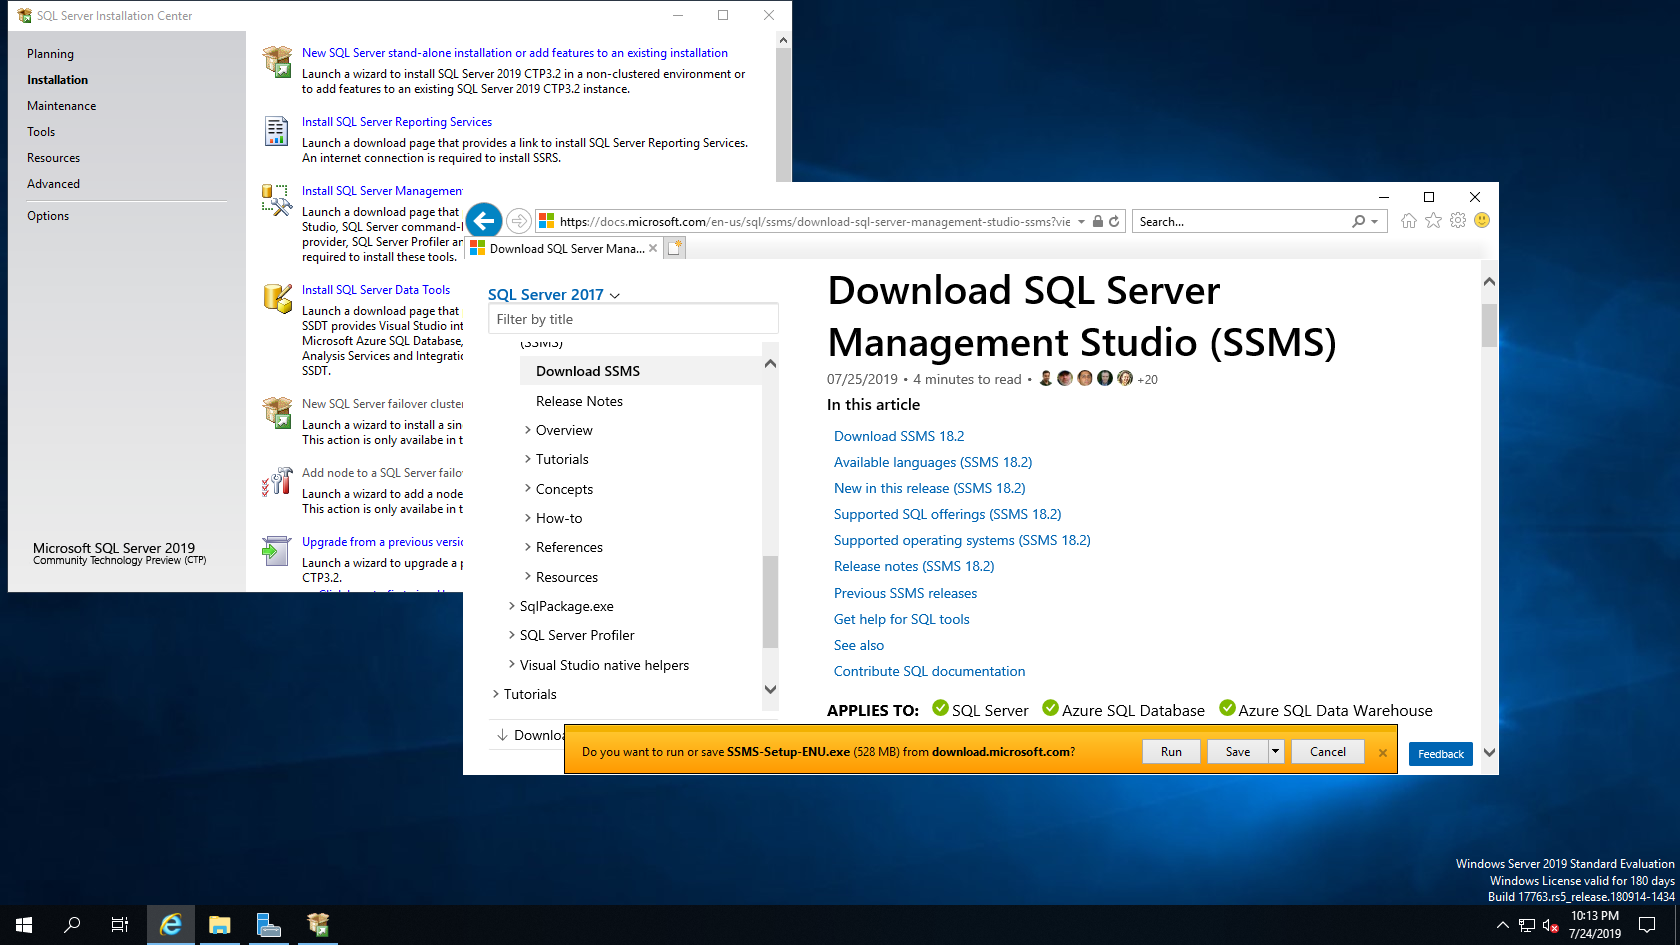
Task: Switch to SQL Server setup taskbar icon
Action: tap(318, 925)
